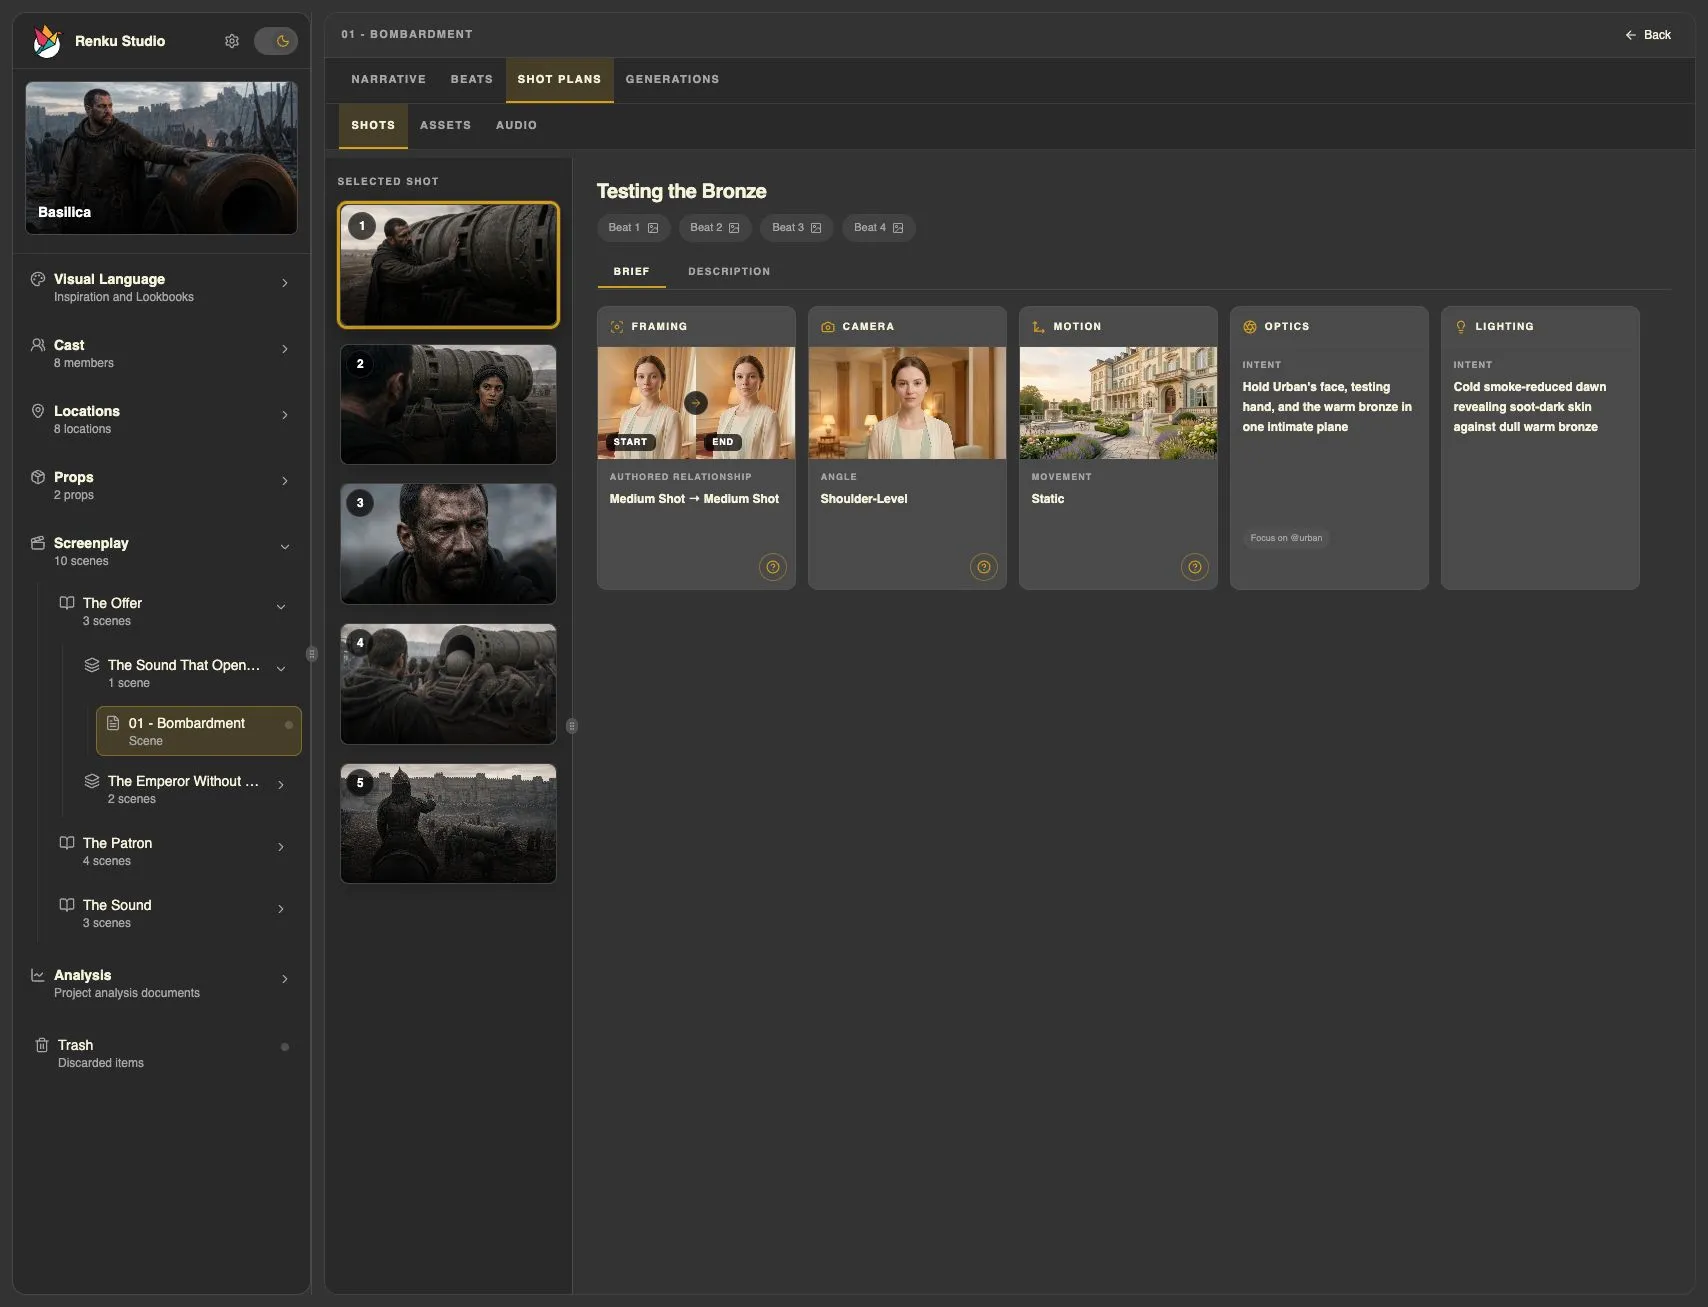Click the Beat 3 chip
This screenshot has height=1307, width=1708.
coord(797,228)
